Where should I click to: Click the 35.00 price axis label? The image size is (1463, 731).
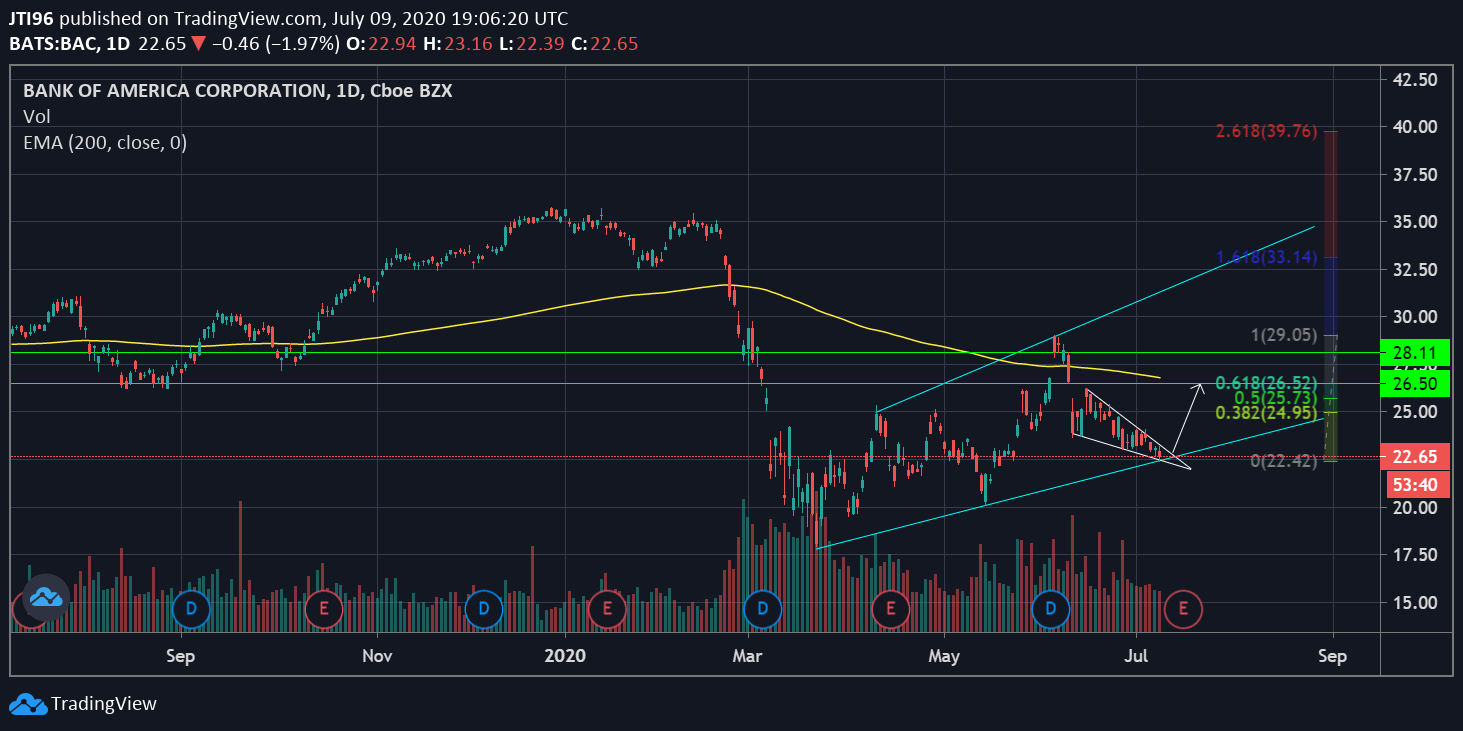click(1416, 222)
